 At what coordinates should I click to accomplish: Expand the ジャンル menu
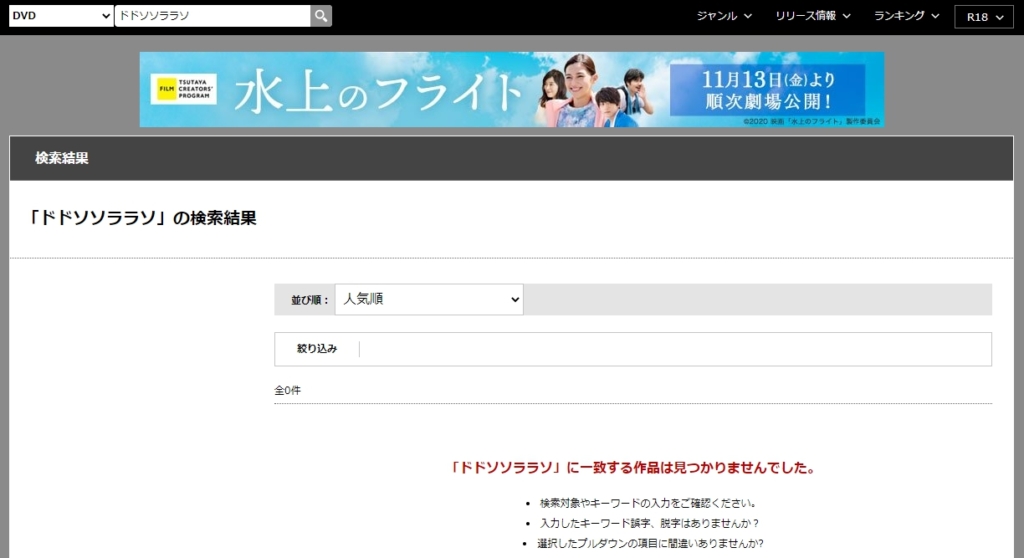(724, 16)
